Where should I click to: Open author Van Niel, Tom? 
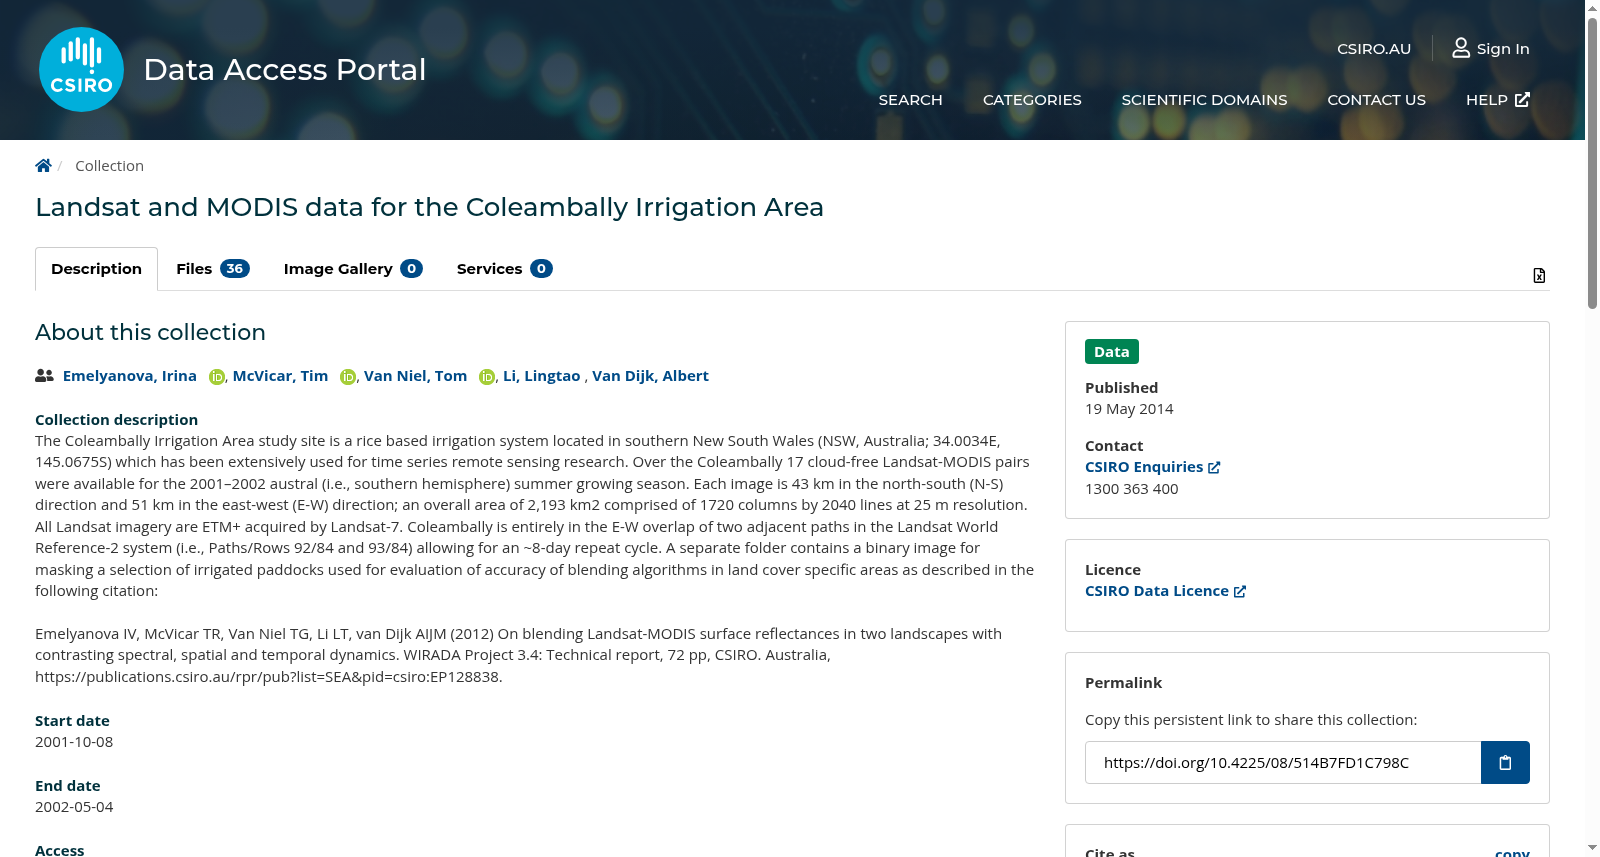(415, 376)
